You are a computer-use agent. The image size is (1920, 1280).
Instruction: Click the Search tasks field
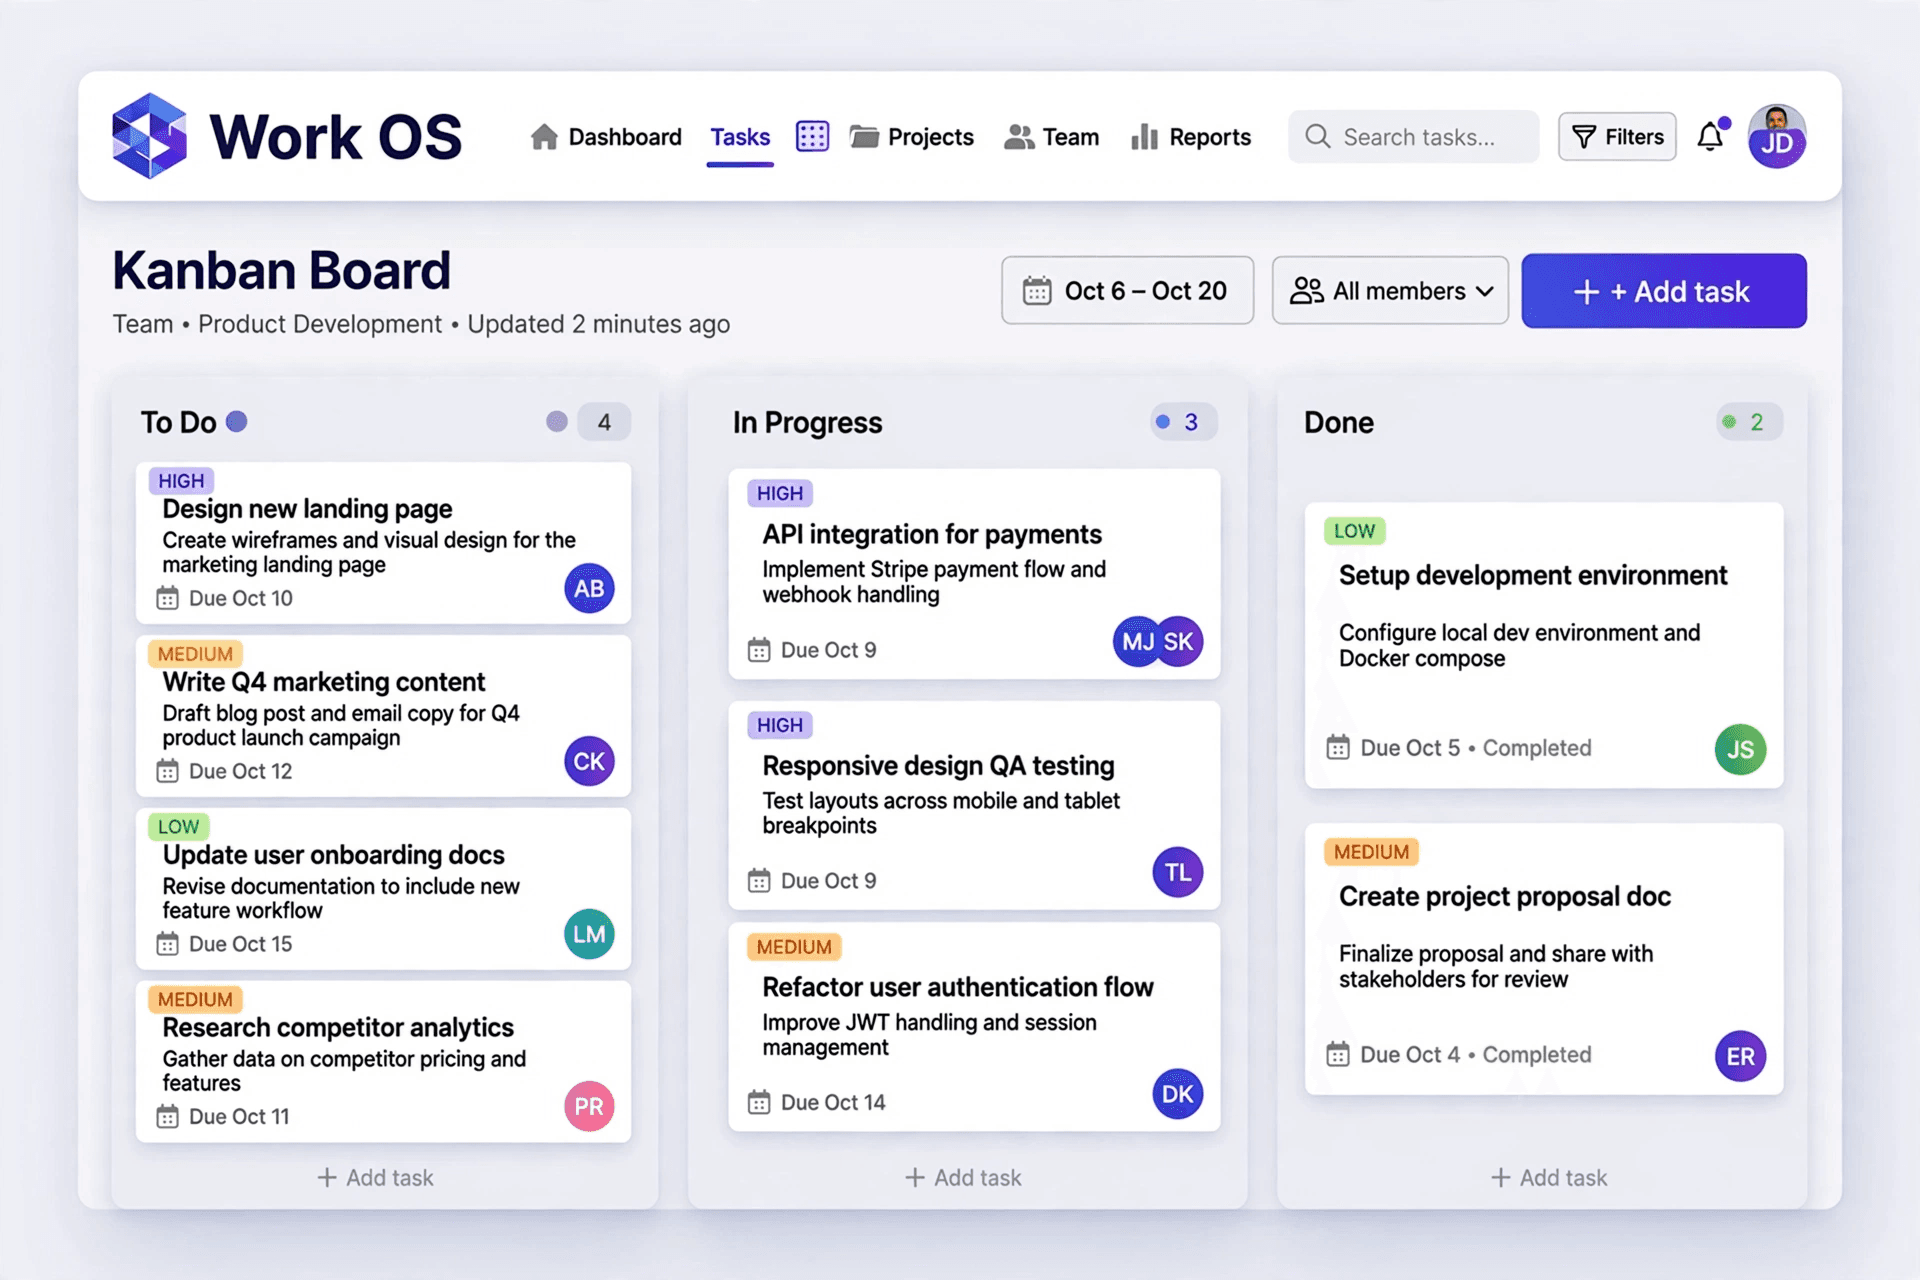pos(1413,136)
